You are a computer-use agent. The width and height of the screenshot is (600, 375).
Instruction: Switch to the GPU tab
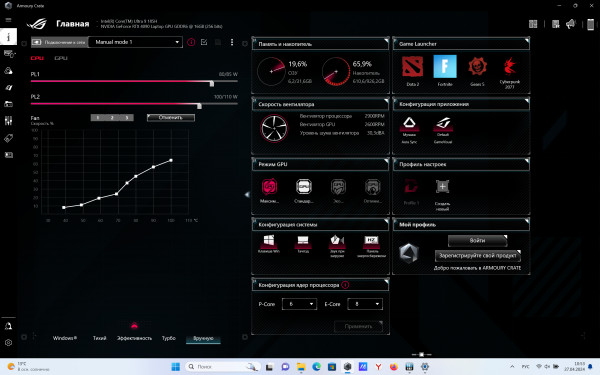click(61, 58)
